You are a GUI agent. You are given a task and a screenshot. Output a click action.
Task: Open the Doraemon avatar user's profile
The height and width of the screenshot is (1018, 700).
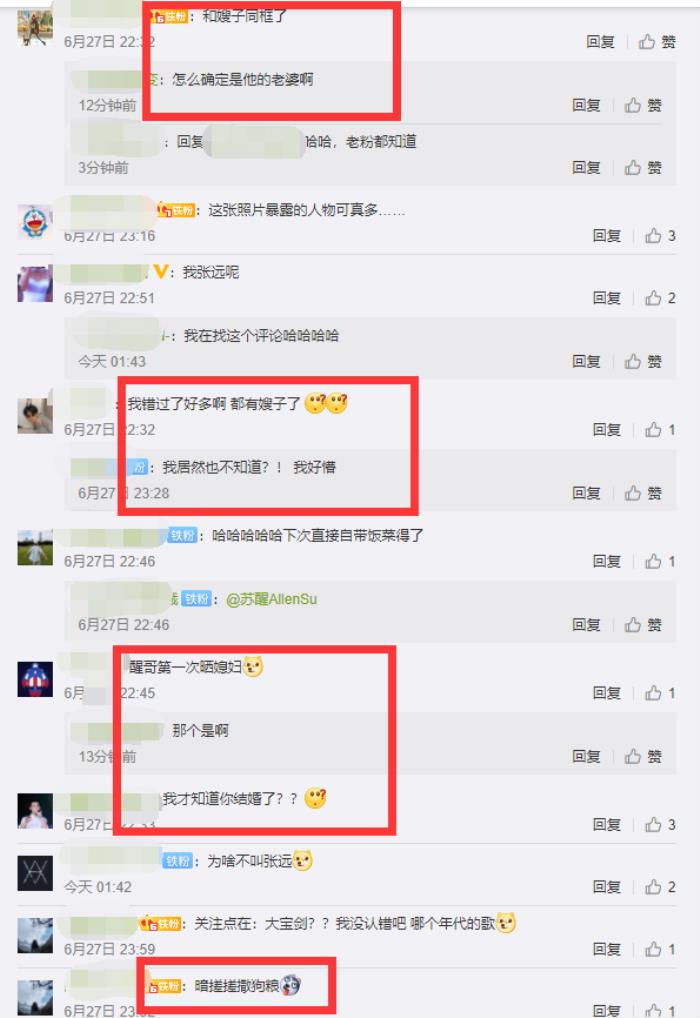point(35,221)
